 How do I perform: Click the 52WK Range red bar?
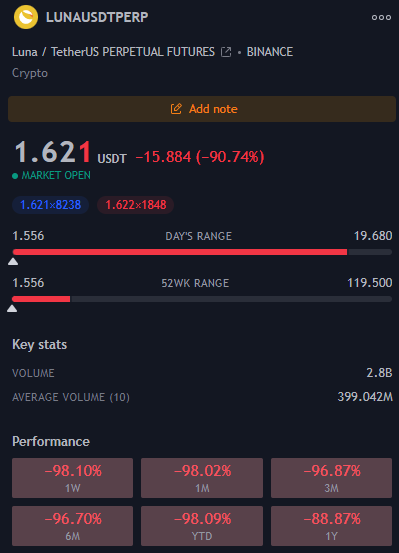click(41, 299)
